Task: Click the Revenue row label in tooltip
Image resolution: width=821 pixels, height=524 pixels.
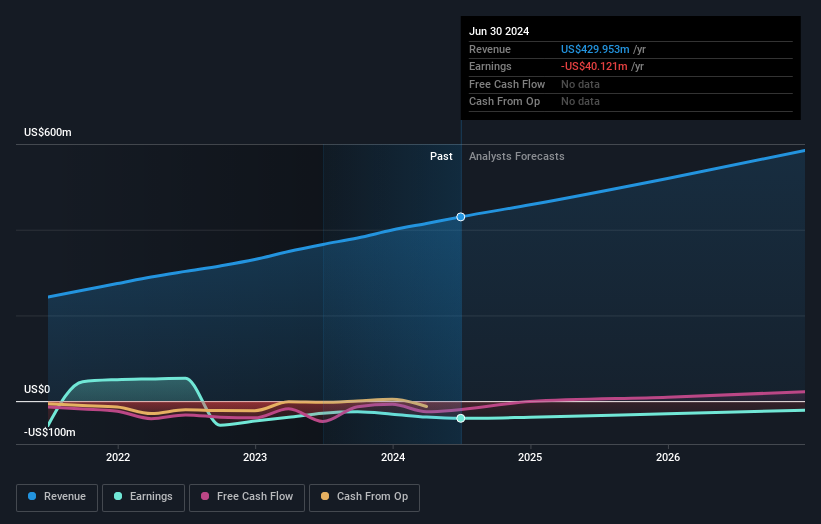Action: 490,49
